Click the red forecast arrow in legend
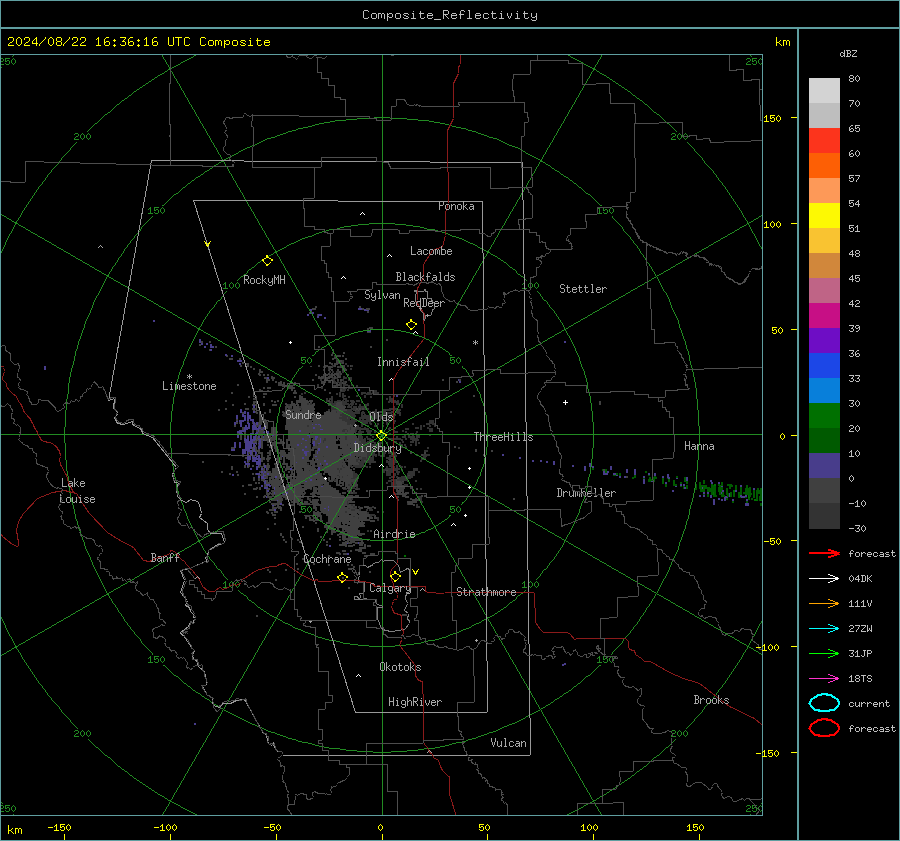The image size is (900, 841). coord(824,553)
